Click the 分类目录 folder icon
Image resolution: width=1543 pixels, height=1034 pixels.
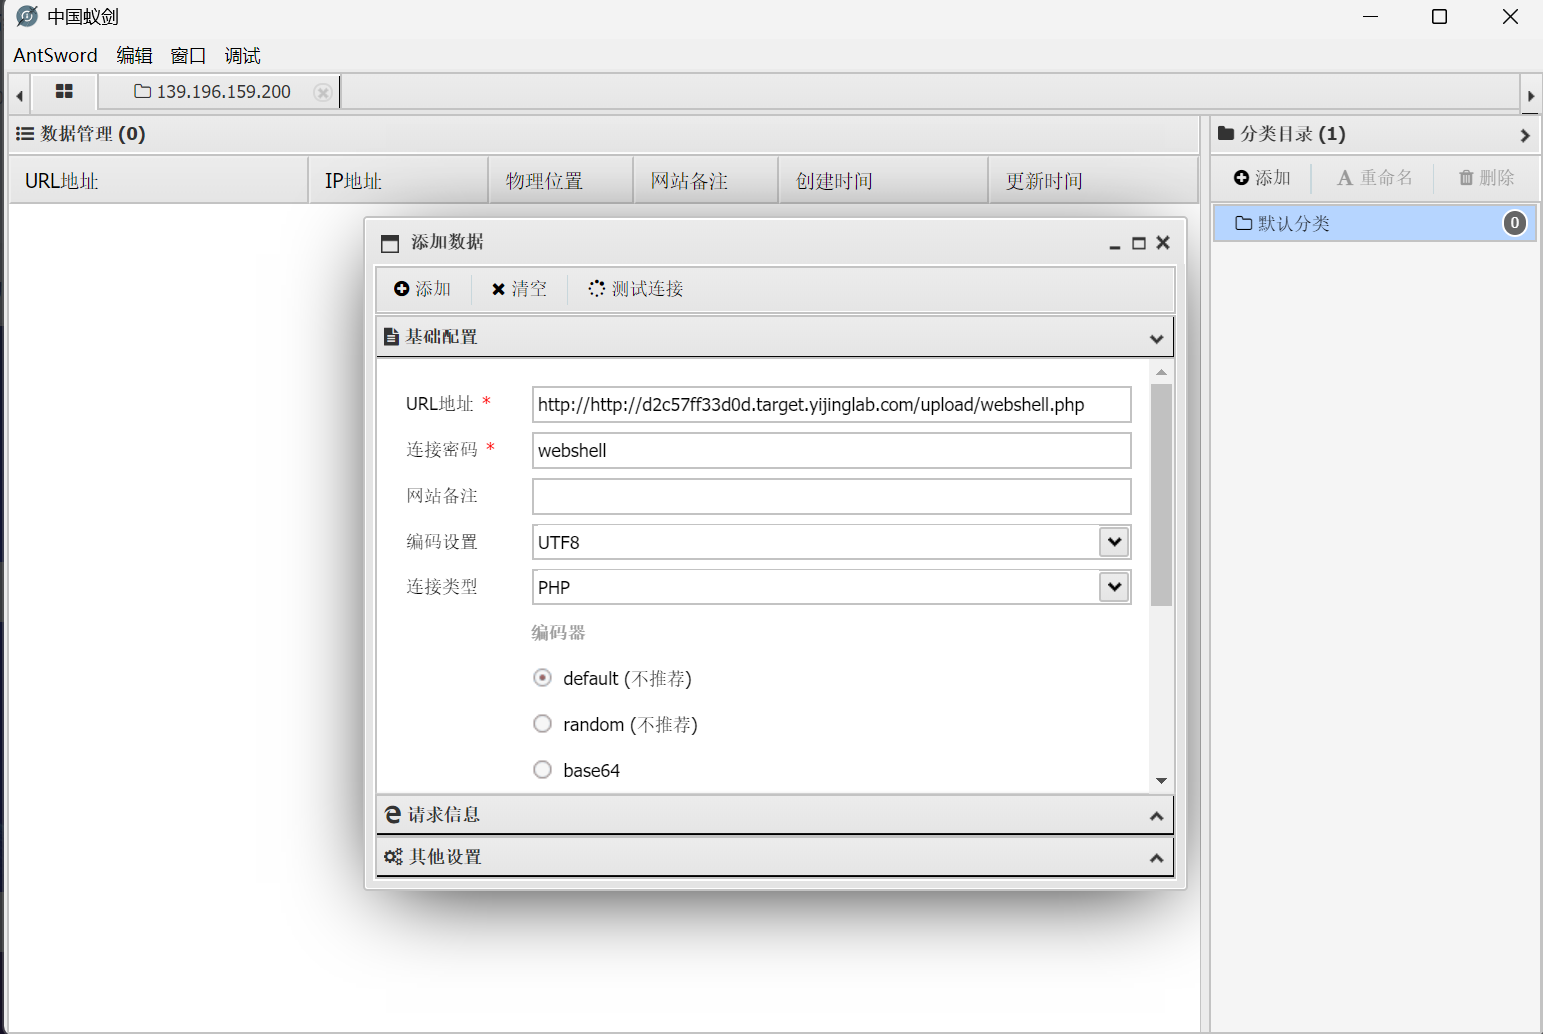click(x=1226, y=133)
